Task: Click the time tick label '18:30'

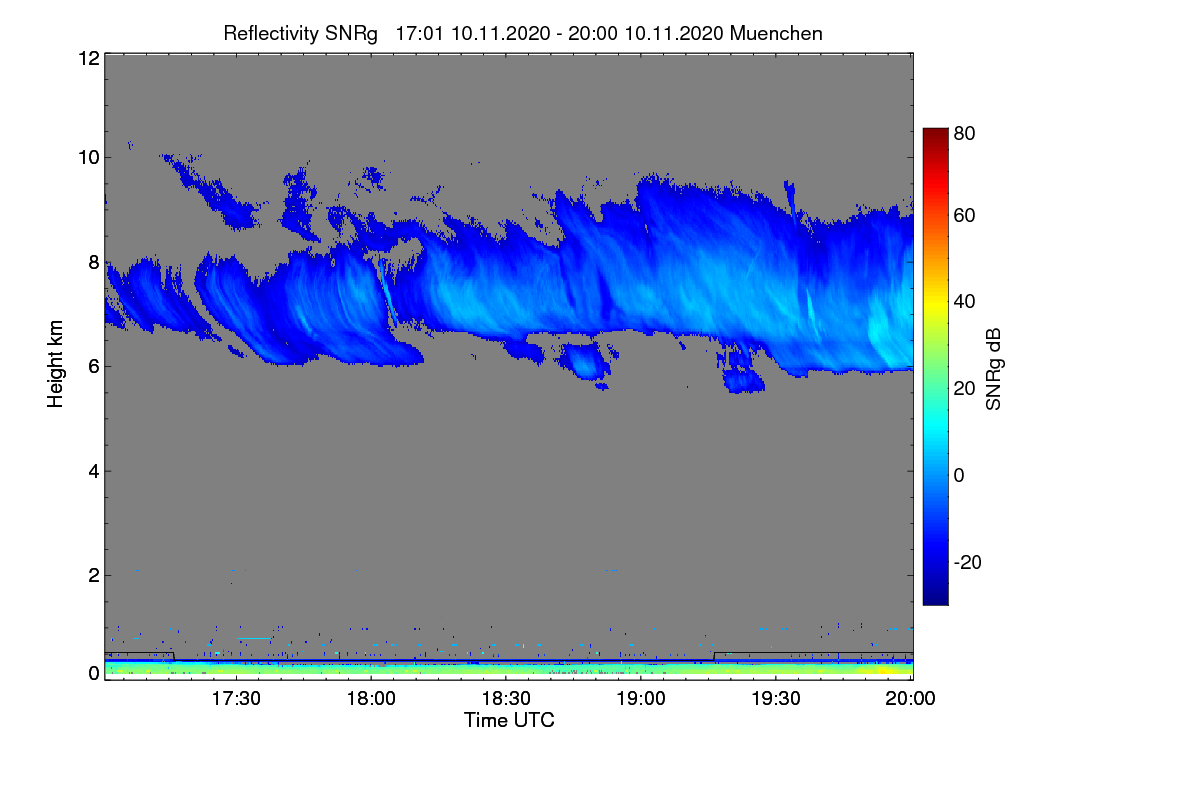Action: (x=507, y=699)
